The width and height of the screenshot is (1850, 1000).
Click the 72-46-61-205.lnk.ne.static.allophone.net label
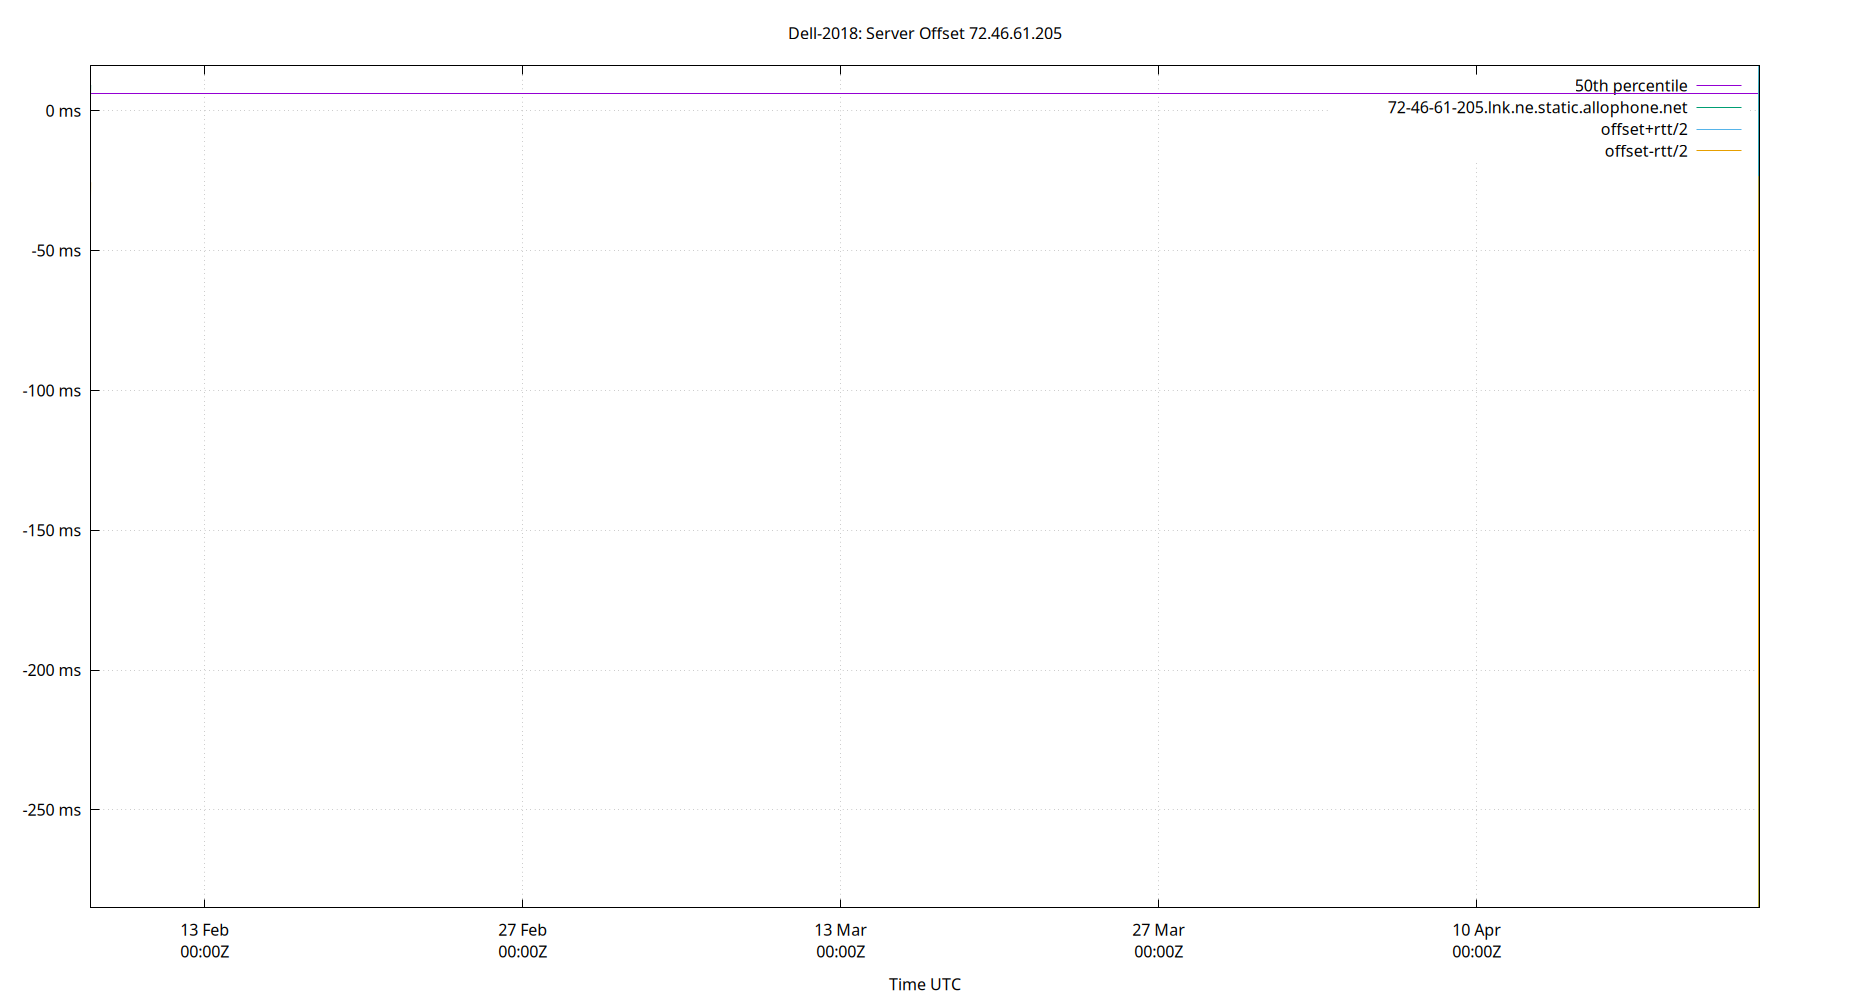1536,107
